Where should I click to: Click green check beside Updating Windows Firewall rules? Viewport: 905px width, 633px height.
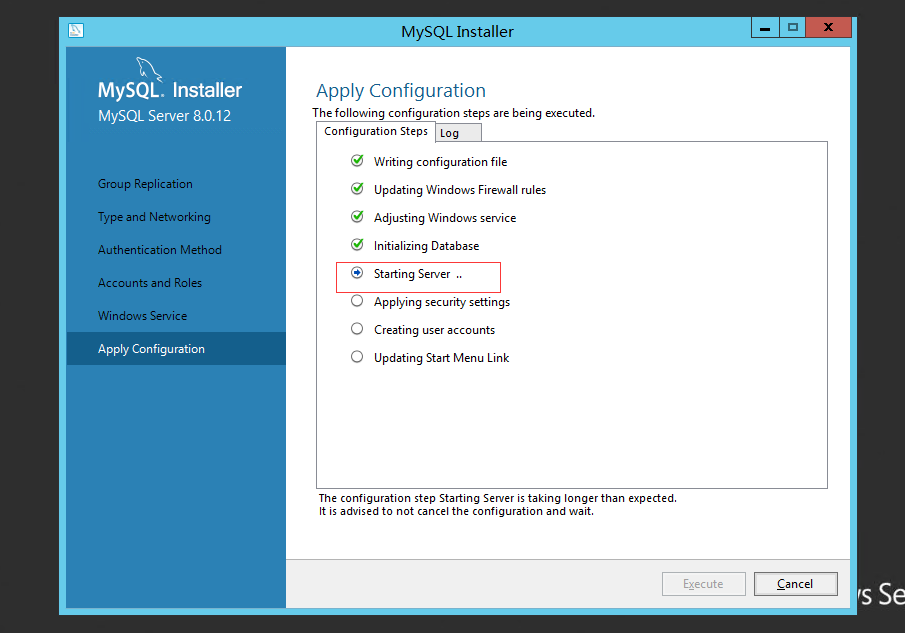tap(357, 188)
